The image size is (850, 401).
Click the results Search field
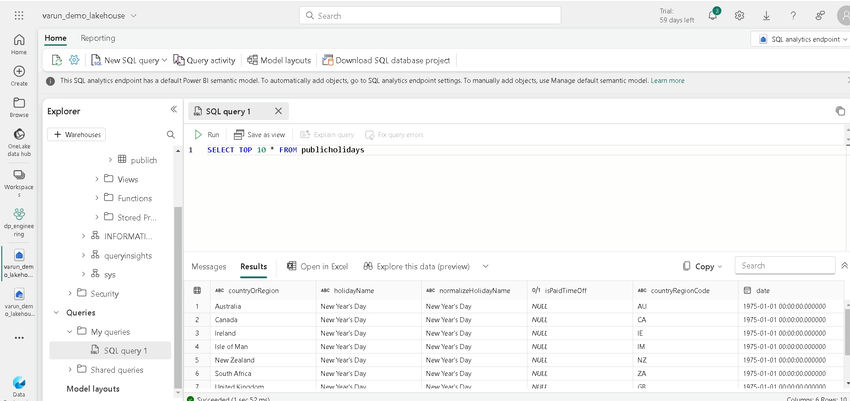click(784, 266)
